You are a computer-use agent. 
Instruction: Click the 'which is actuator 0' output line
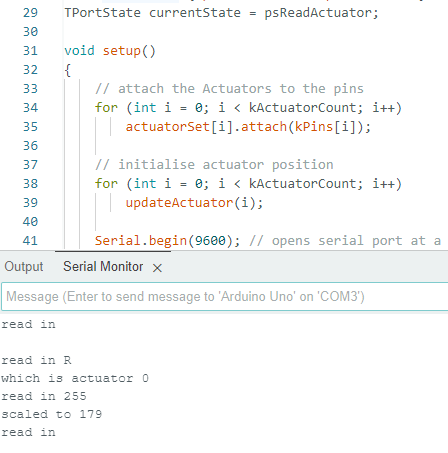75,378
